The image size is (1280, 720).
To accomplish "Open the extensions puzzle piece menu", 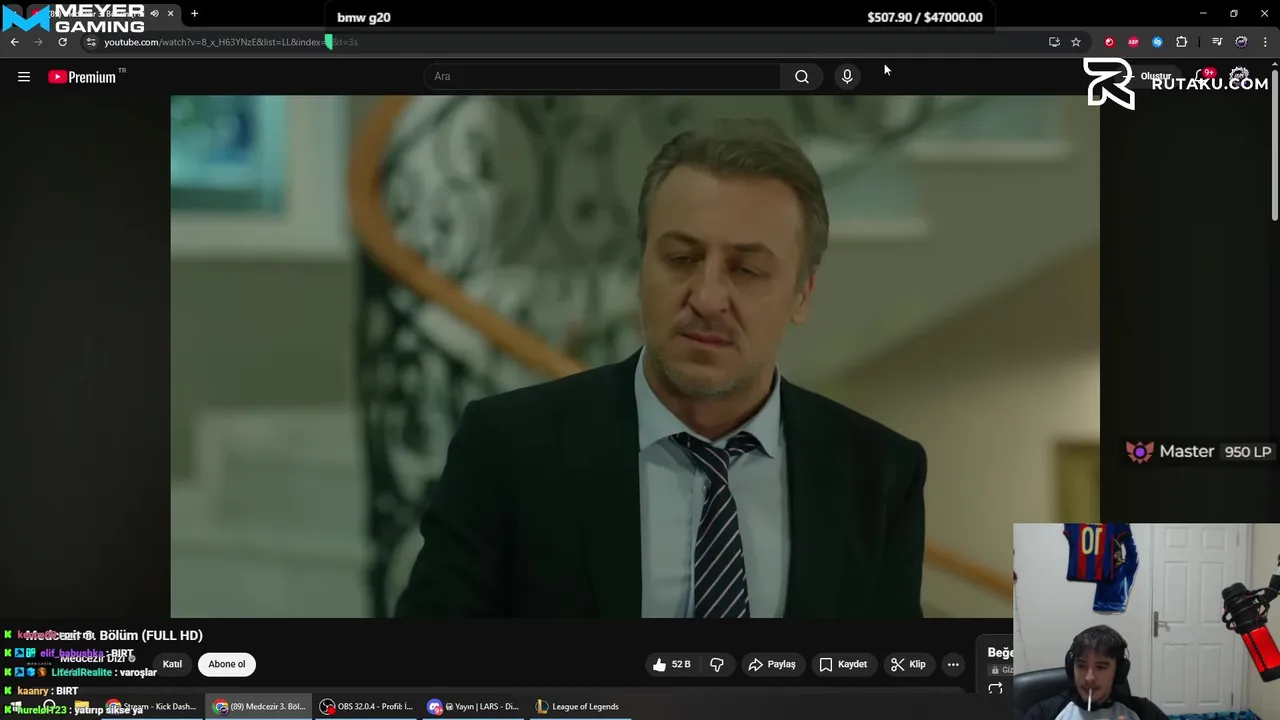I will pos(1182,42).
